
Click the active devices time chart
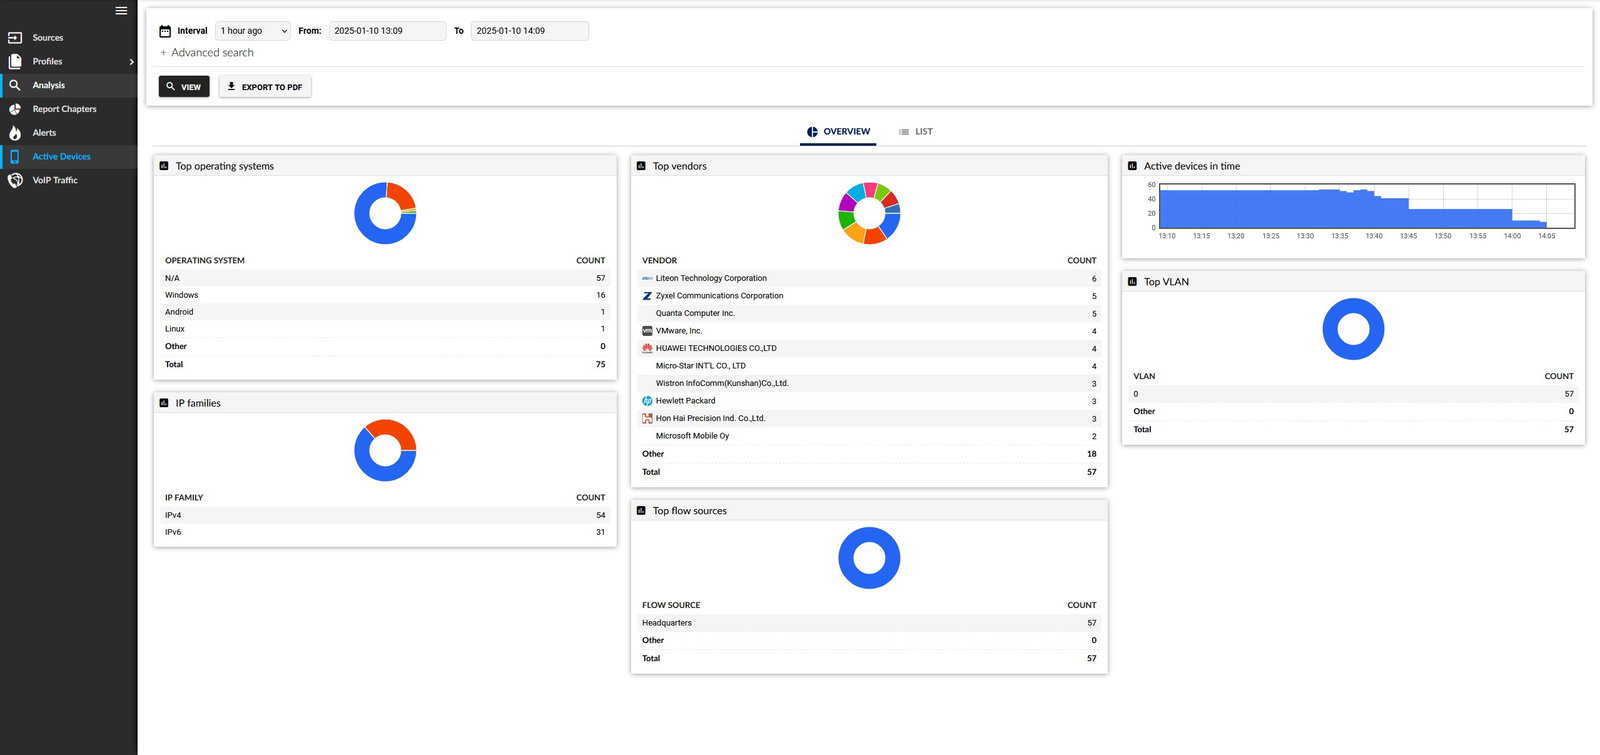click(x=1366, y=206)
